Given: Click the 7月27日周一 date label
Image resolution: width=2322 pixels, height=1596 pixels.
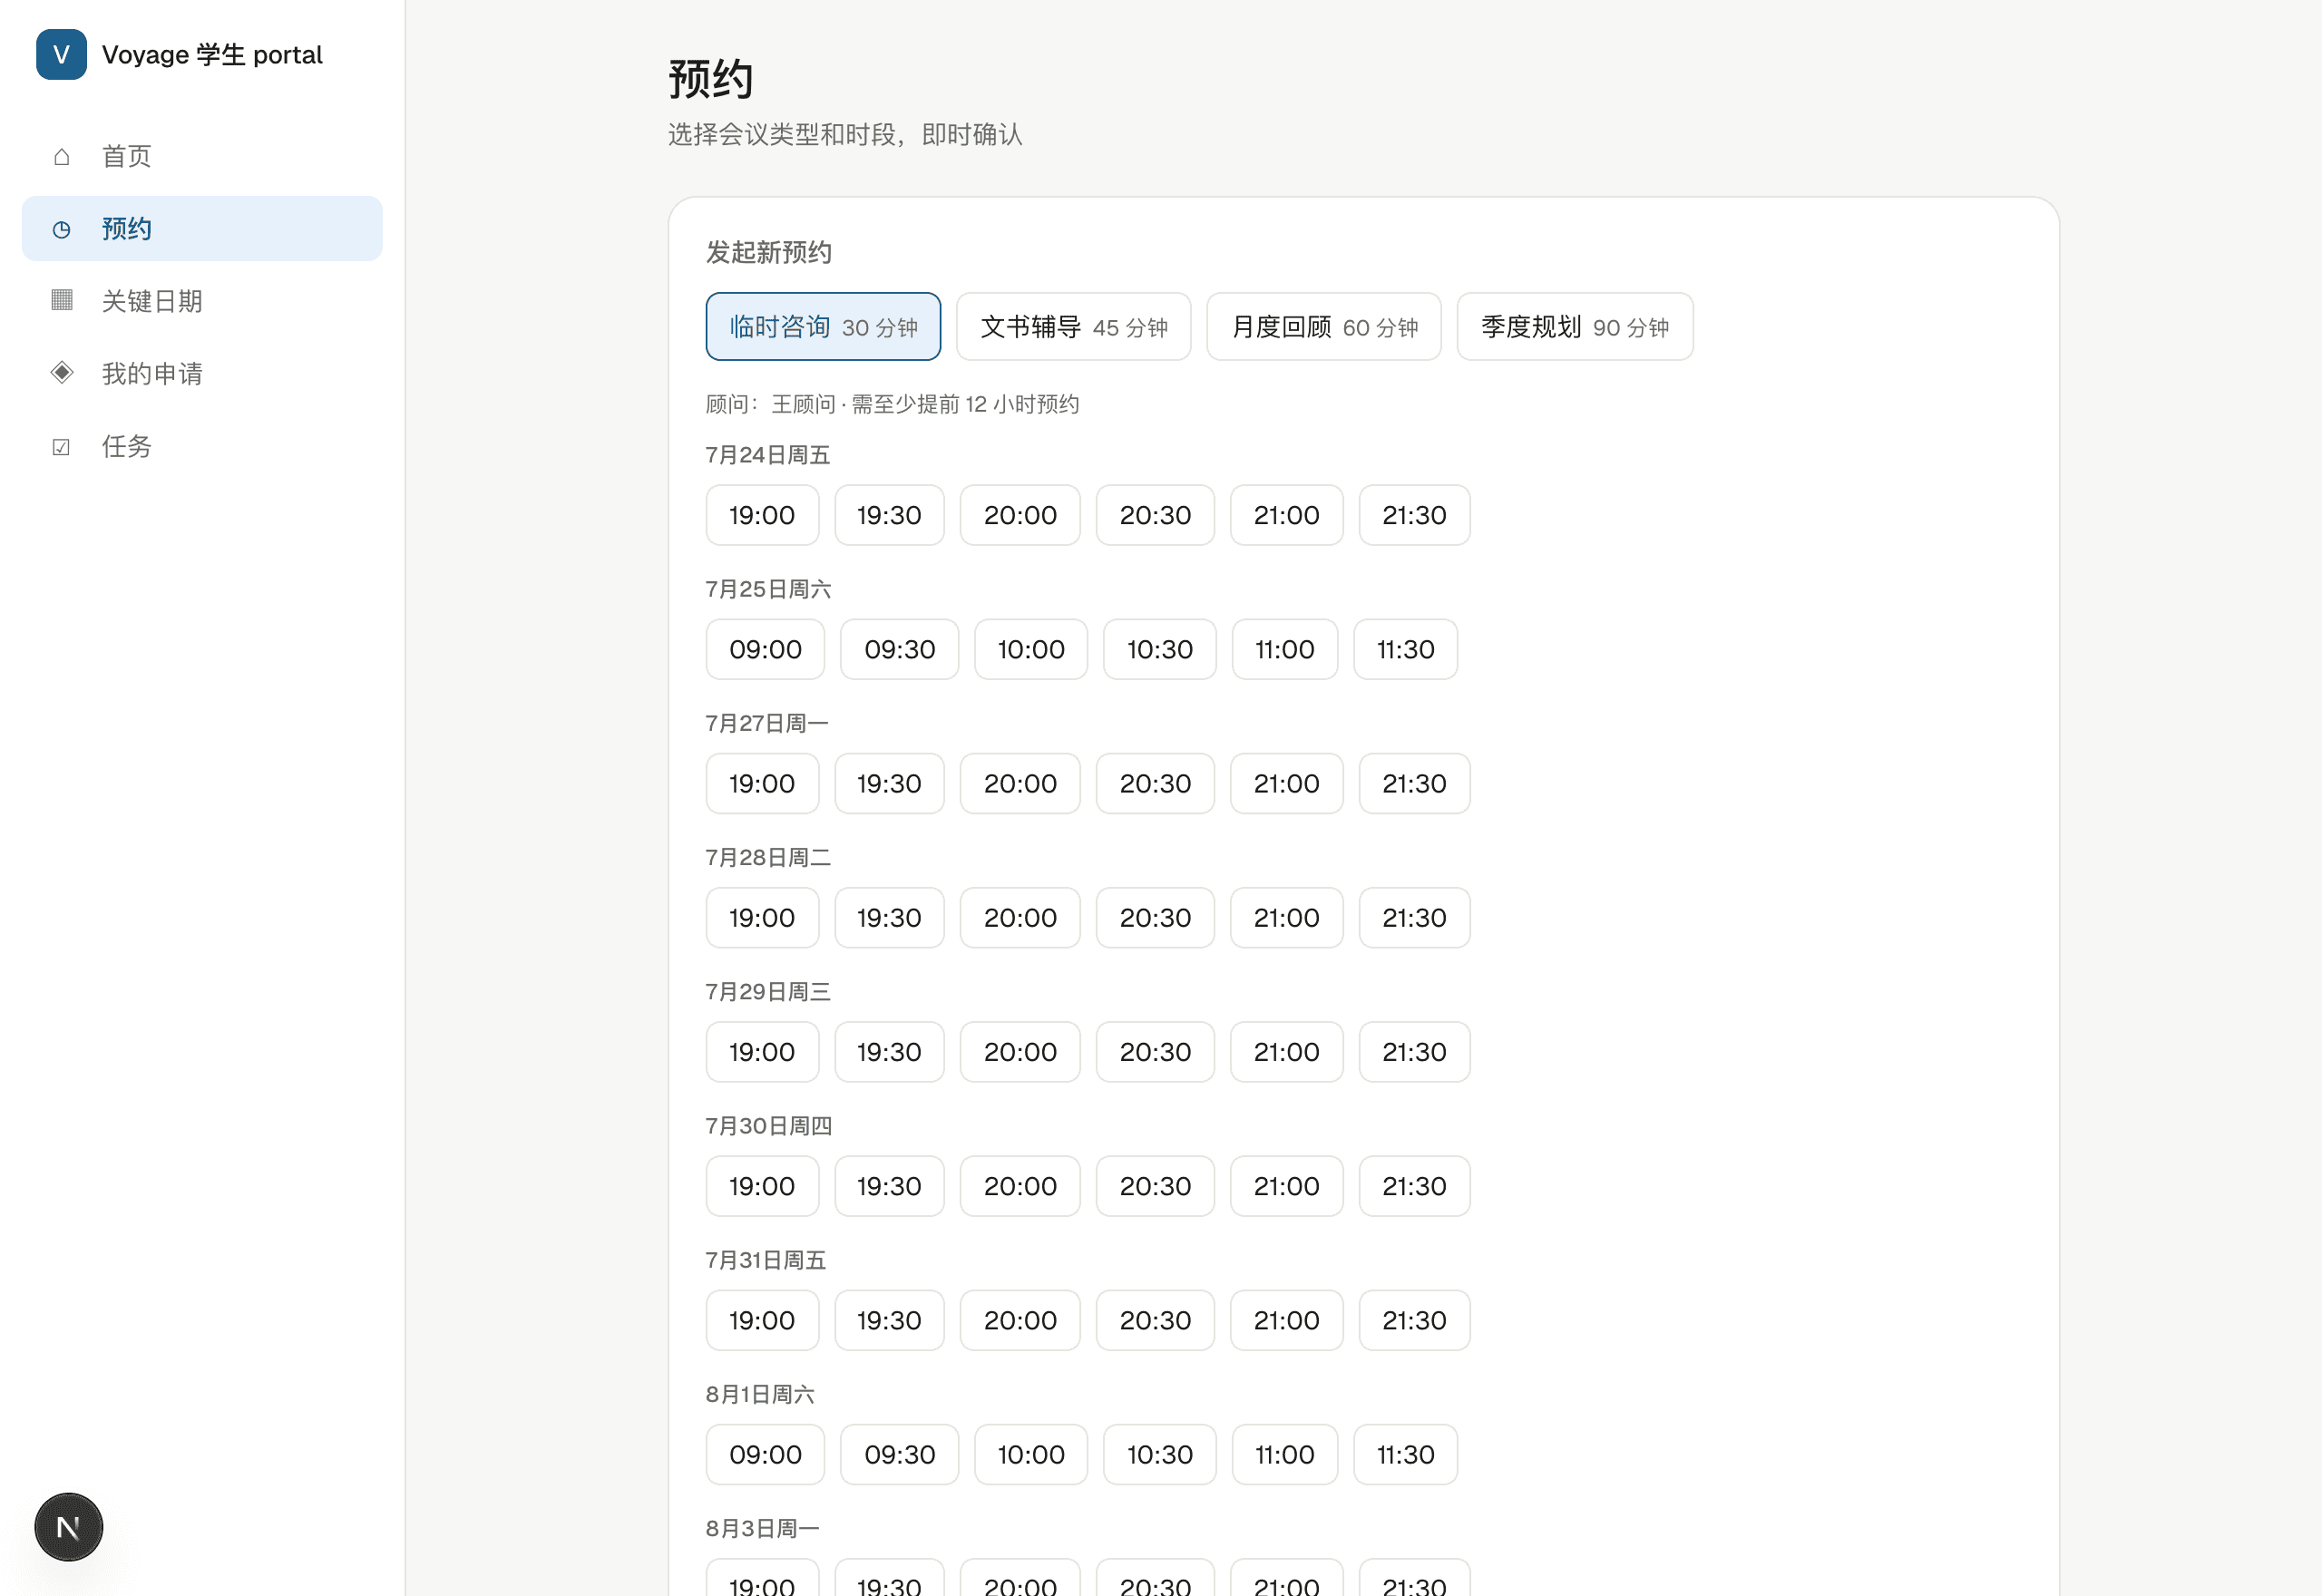Looking at the screenshot, I should point(767,723).
